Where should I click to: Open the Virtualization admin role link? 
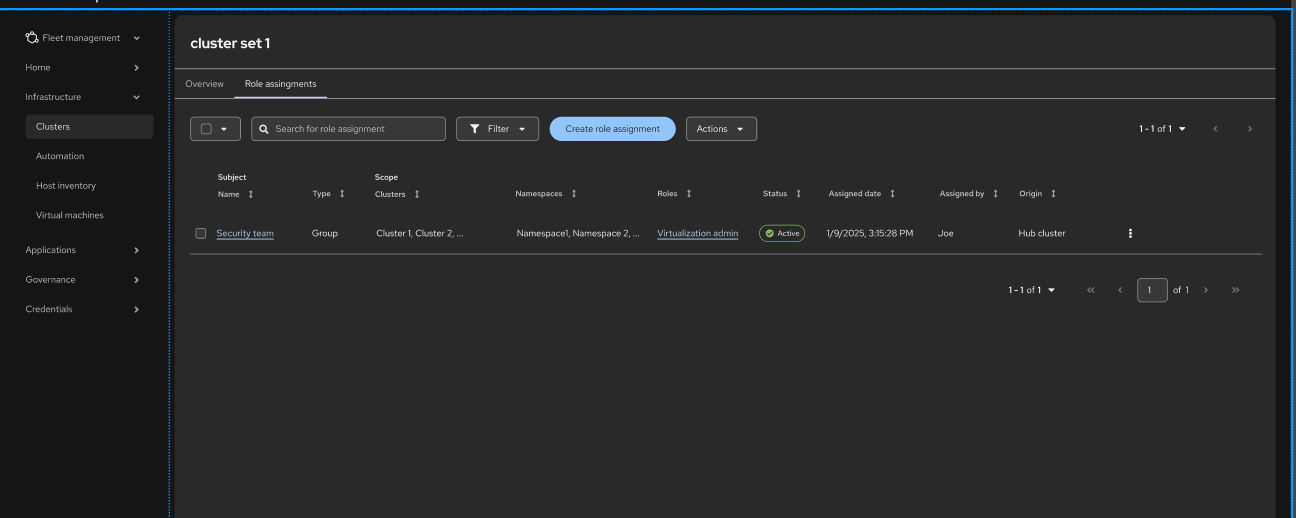(698, 233)
